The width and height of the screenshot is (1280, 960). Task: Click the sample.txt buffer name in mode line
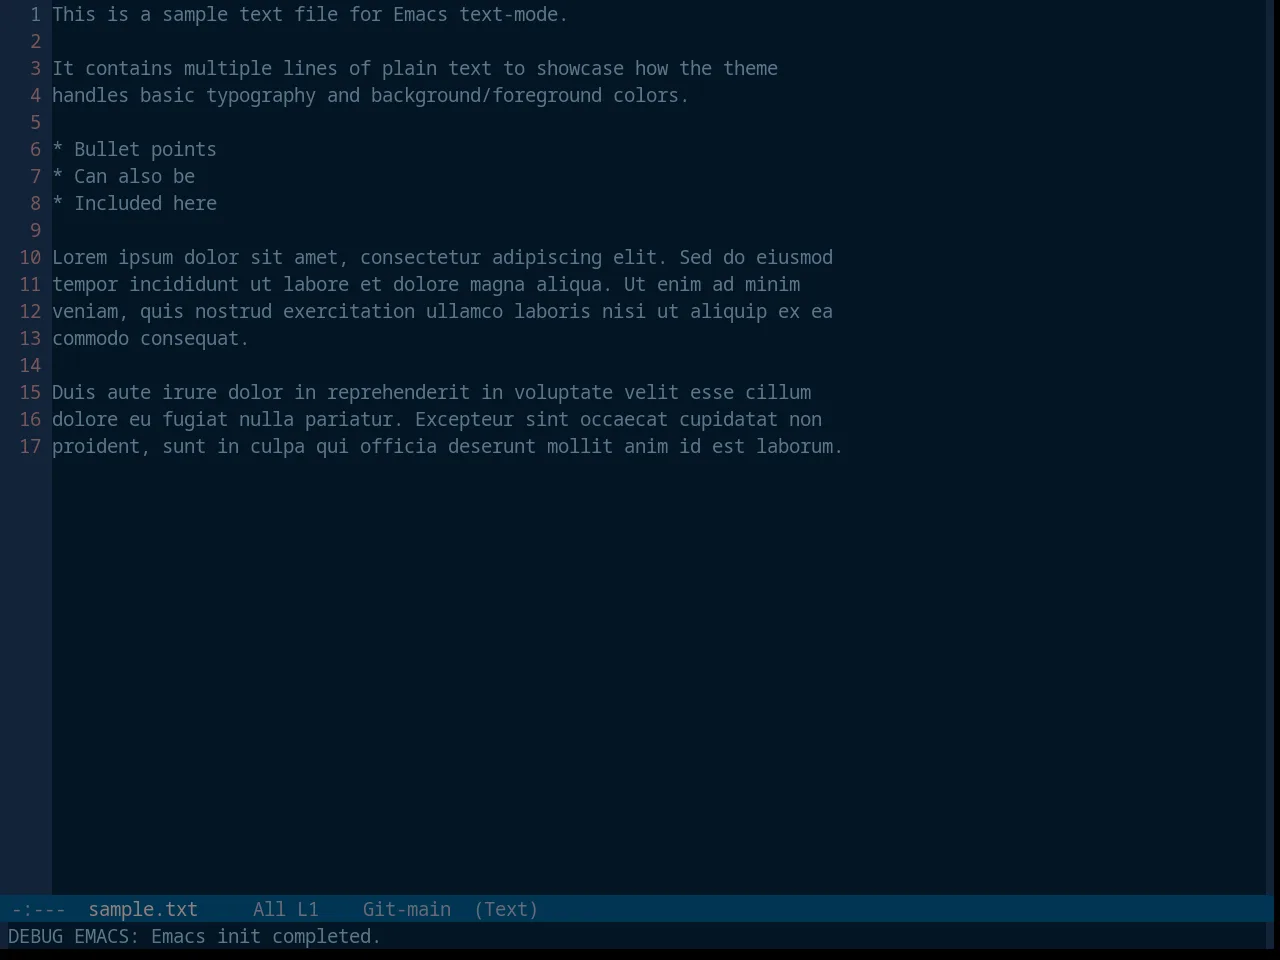(x=143, y=909)
